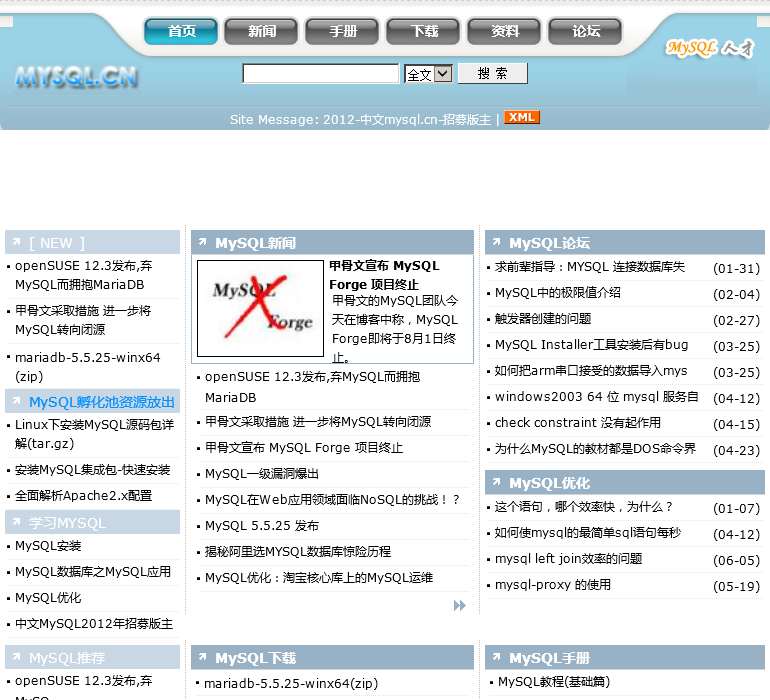
Task: Go to the 首页 navigation tab
Action: pyautogui.click(x=181, y=31)
